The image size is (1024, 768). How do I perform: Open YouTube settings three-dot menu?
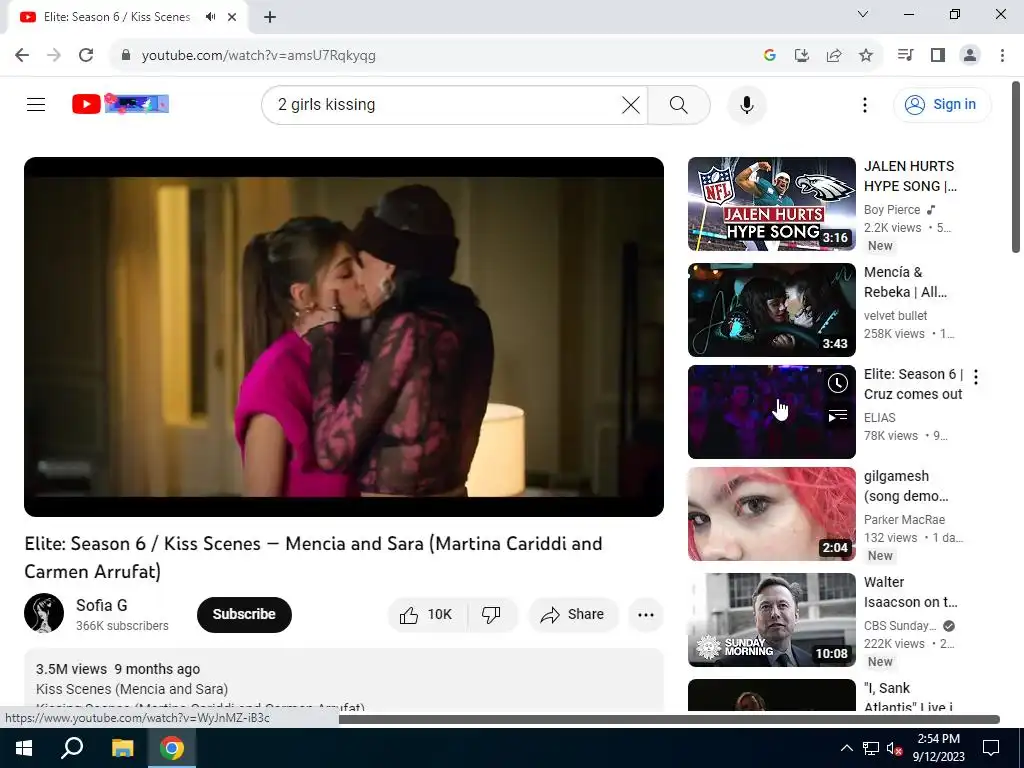tap(865, 104)
